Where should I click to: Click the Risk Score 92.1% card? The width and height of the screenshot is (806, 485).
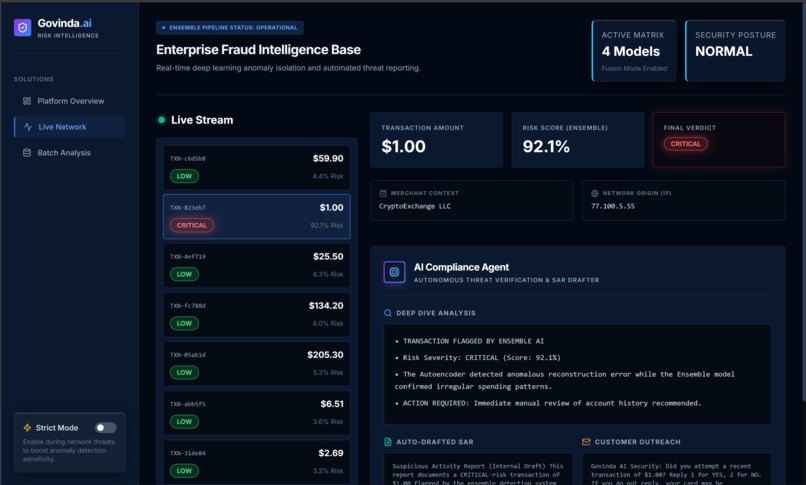[578, 140]
